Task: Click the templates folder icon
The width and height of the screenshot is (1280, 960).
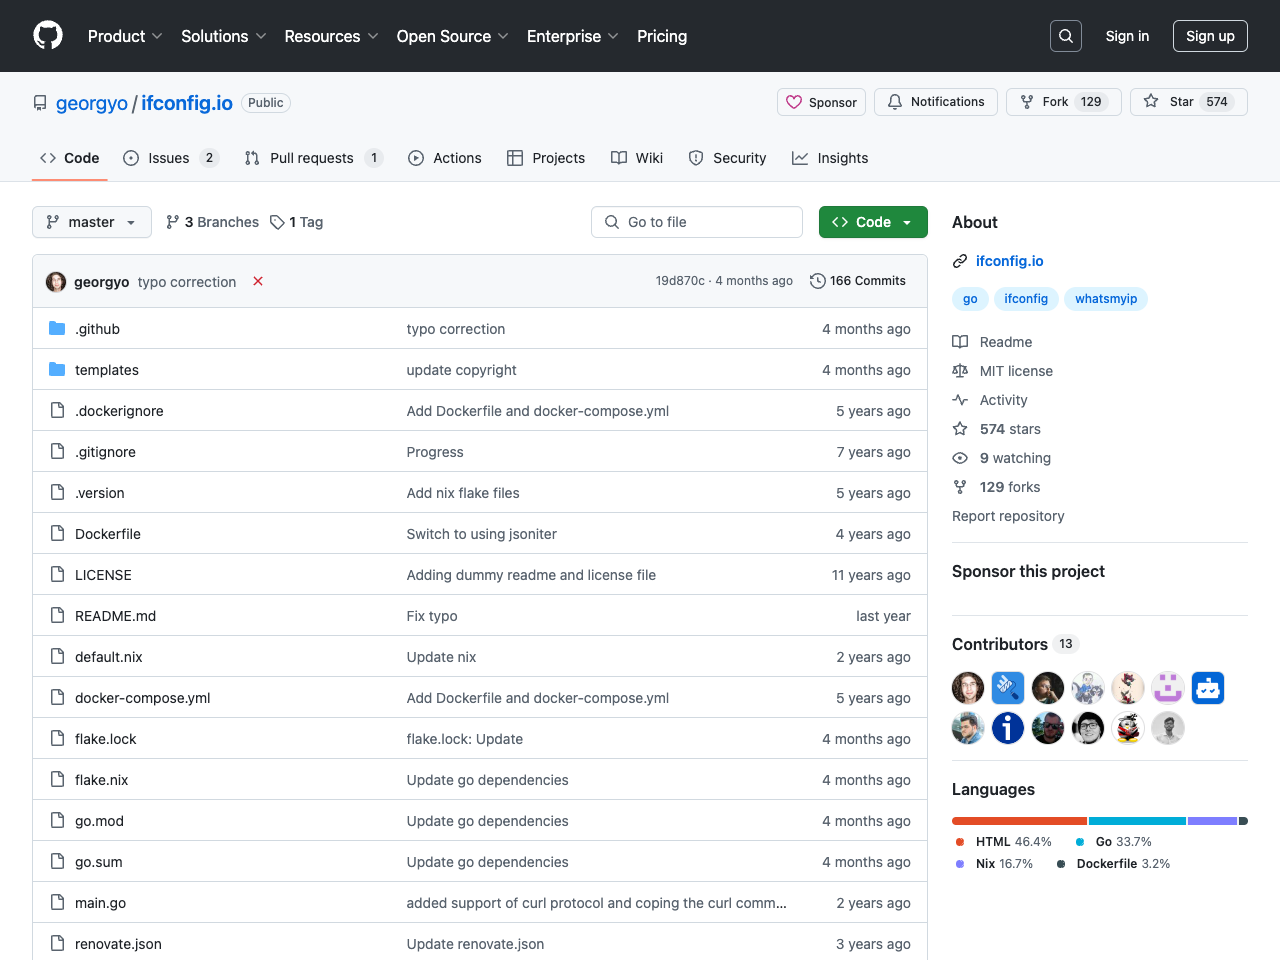Action: (x=57, y=369)
